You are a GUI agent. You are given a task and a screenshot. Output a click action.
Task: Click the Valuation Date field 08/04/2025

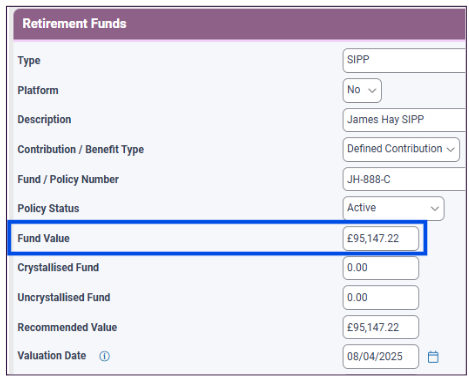pos(381,356)
